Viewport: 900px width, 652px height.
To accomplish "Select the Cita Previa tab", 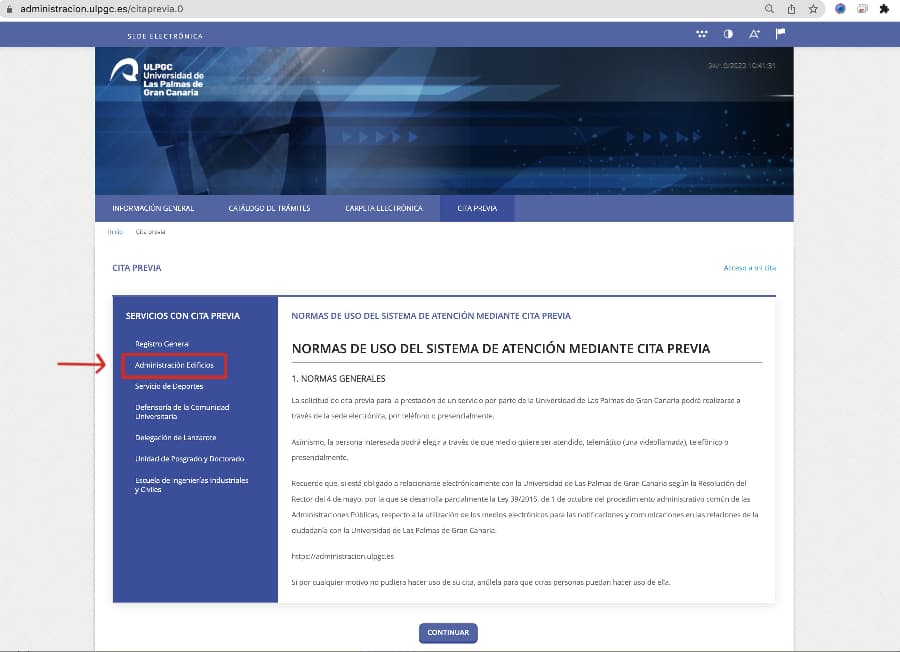I will [x=477, y=208].
